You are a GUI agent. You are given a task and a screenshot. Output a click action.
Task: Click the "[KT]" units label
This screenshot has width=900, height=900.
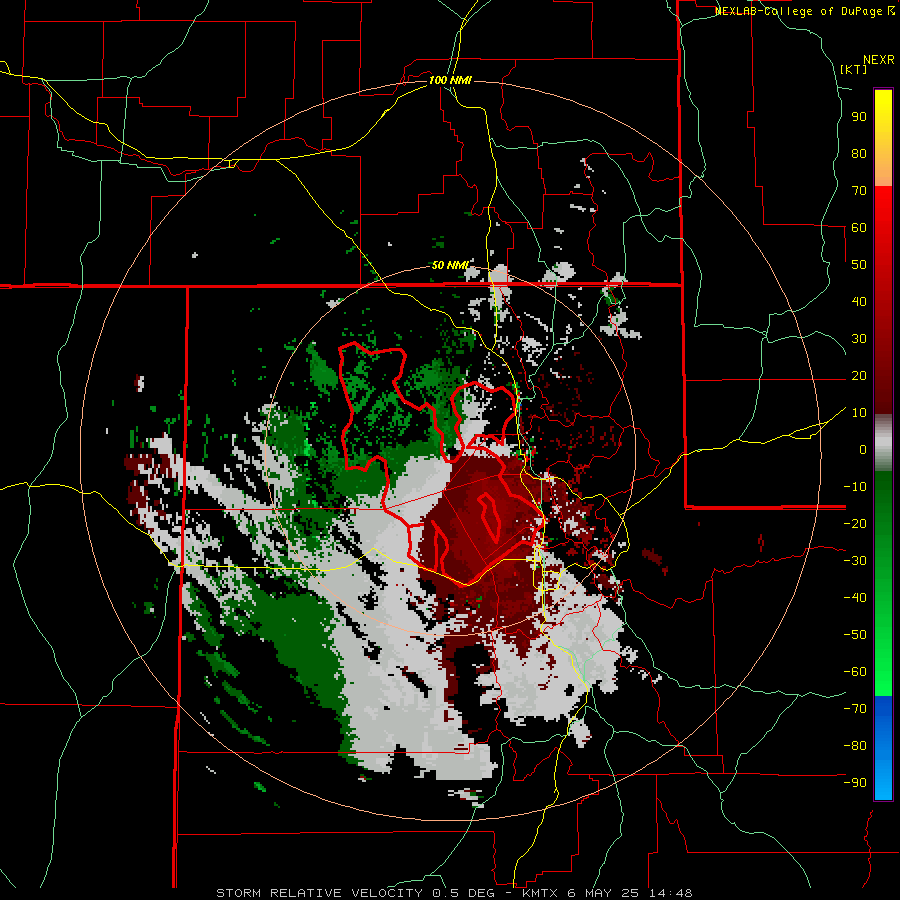854,69
